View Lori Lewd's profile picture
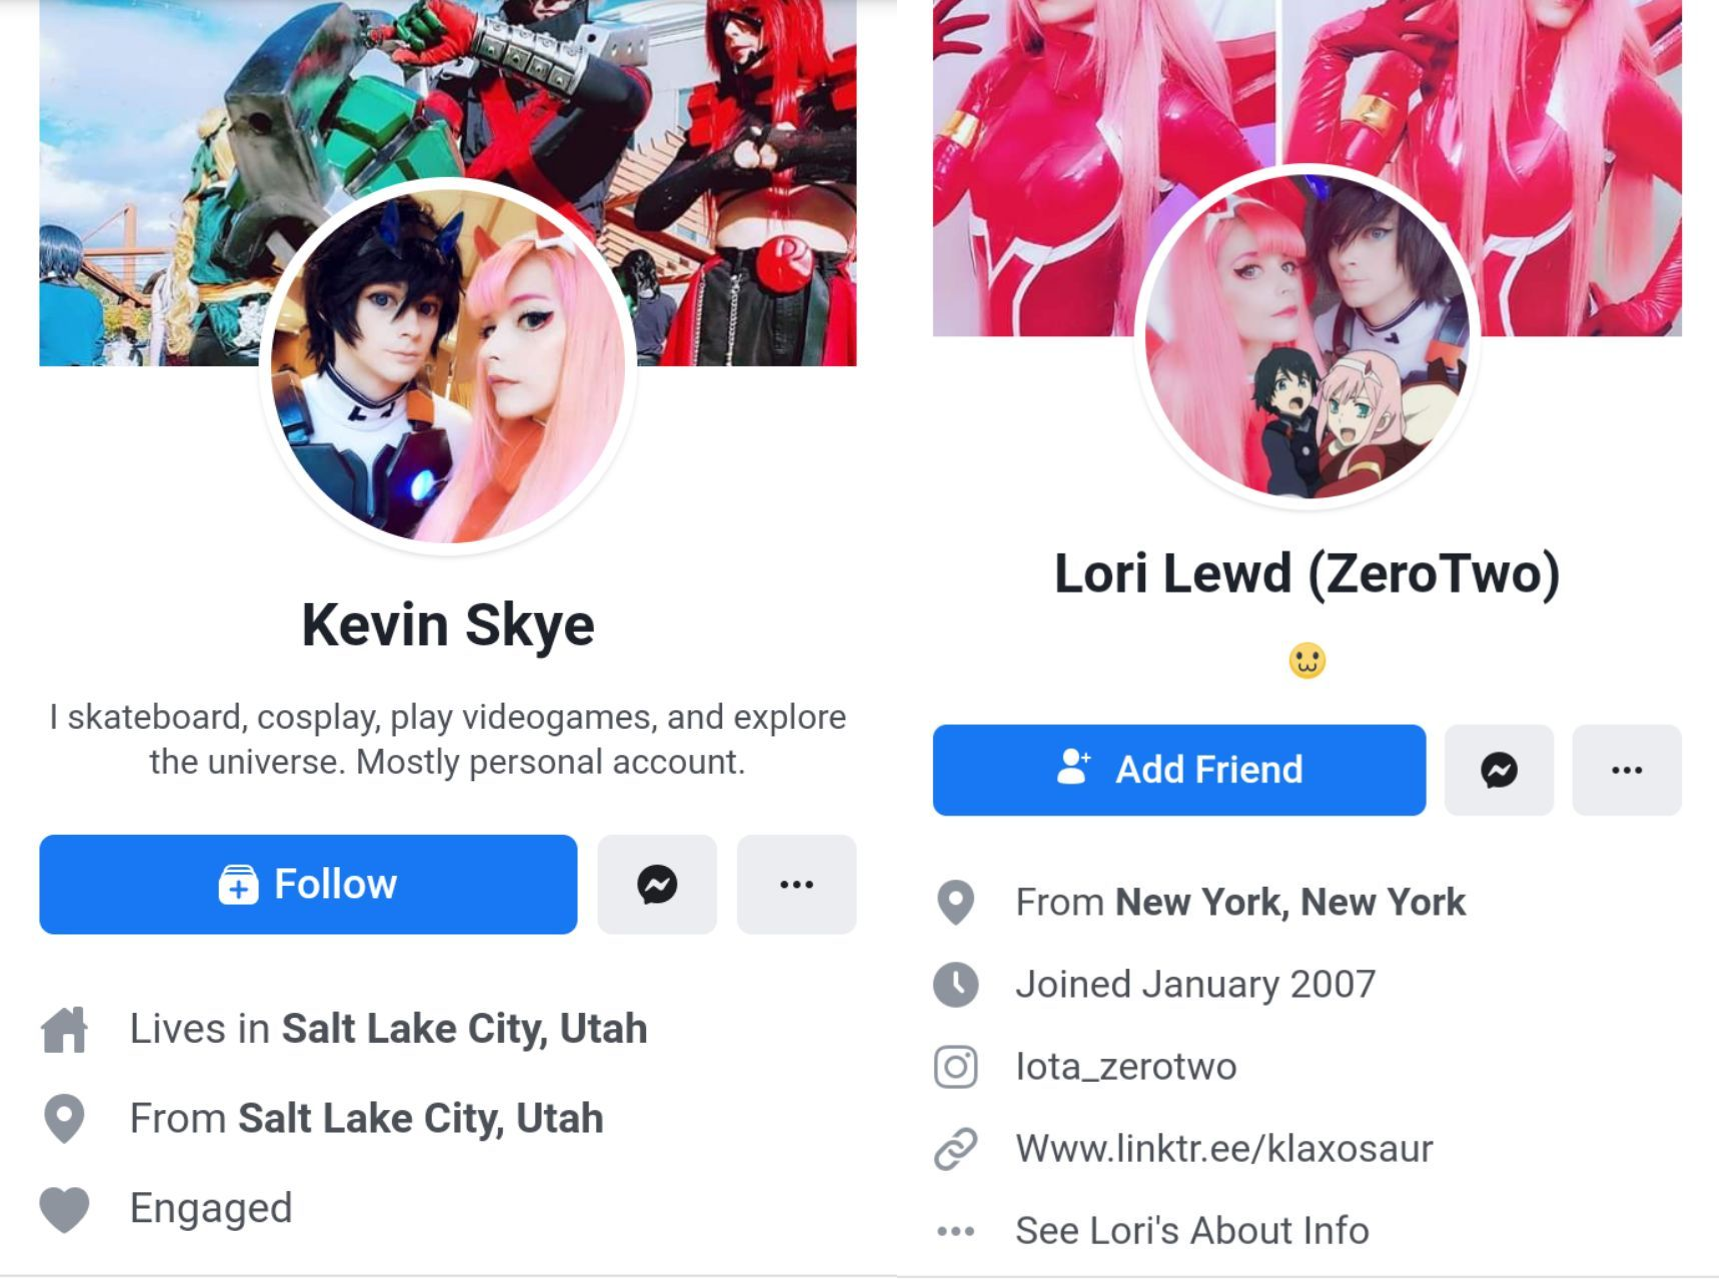This screenshot has width=1719, height=1280. (x=1307, y=335)
